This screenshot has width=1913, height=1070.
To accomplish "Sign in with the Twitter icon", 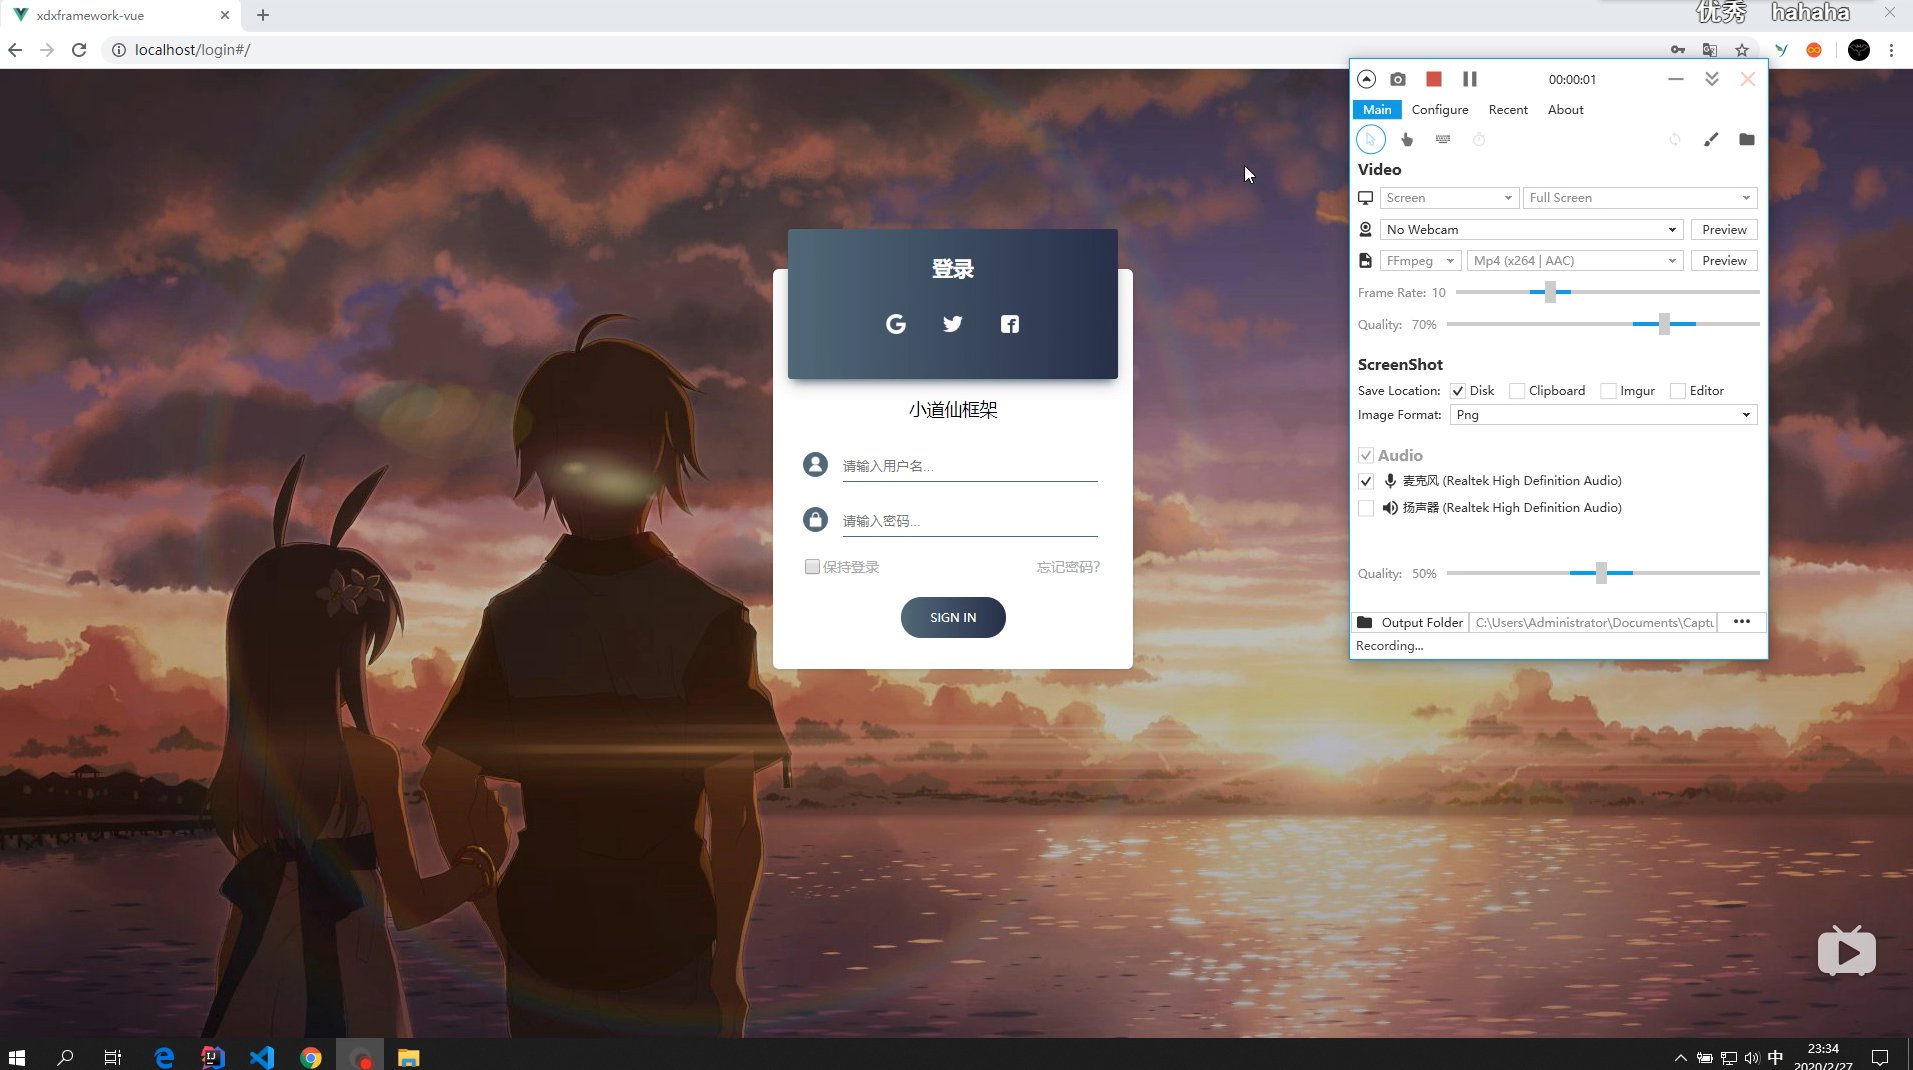I will tap(953, 324).
